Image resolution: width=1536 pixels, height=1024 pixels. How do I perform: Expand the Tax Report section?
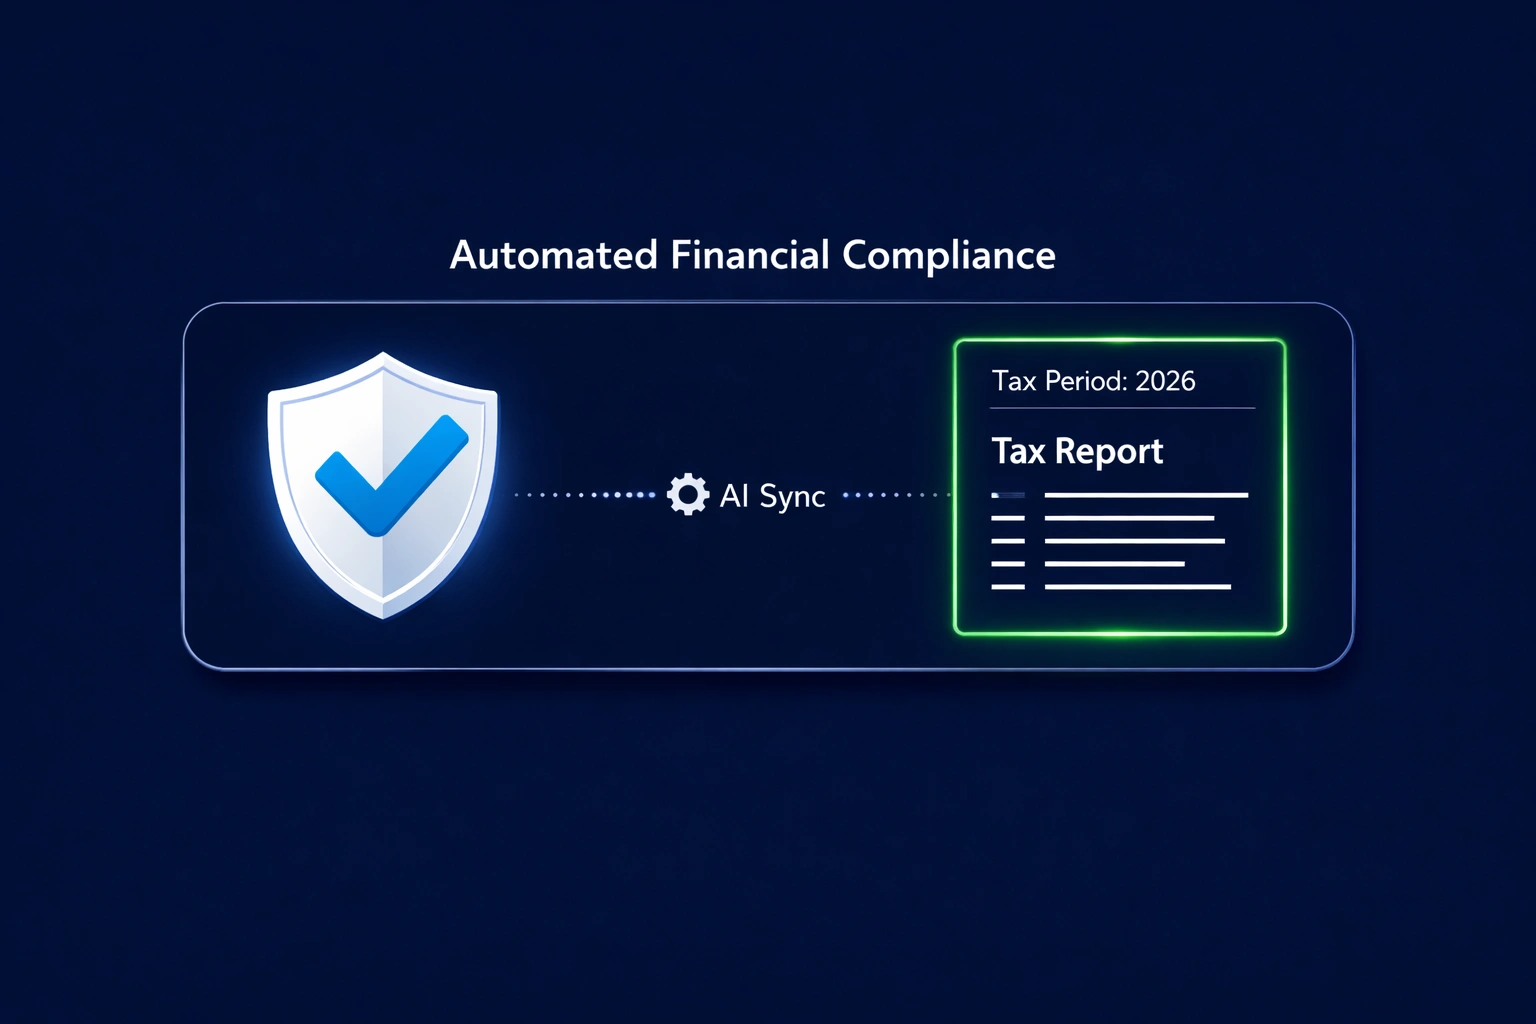pyautogui.click(x=1077, y=451)
